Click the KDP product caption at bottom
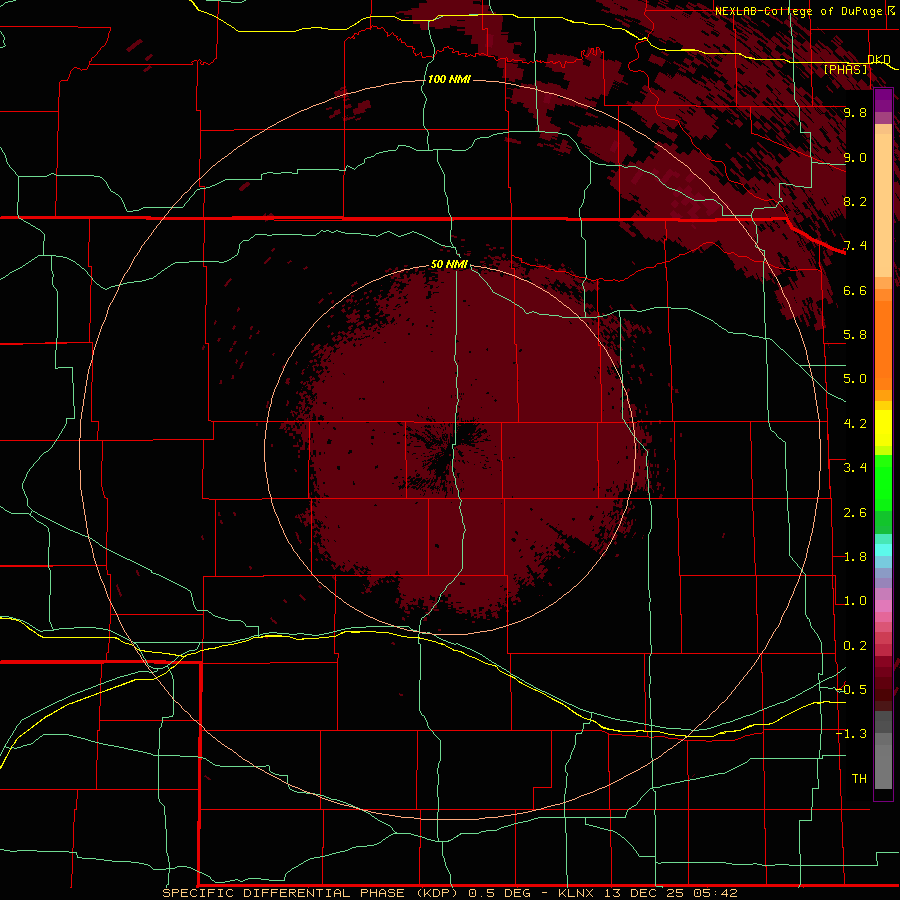 (449, 893)
